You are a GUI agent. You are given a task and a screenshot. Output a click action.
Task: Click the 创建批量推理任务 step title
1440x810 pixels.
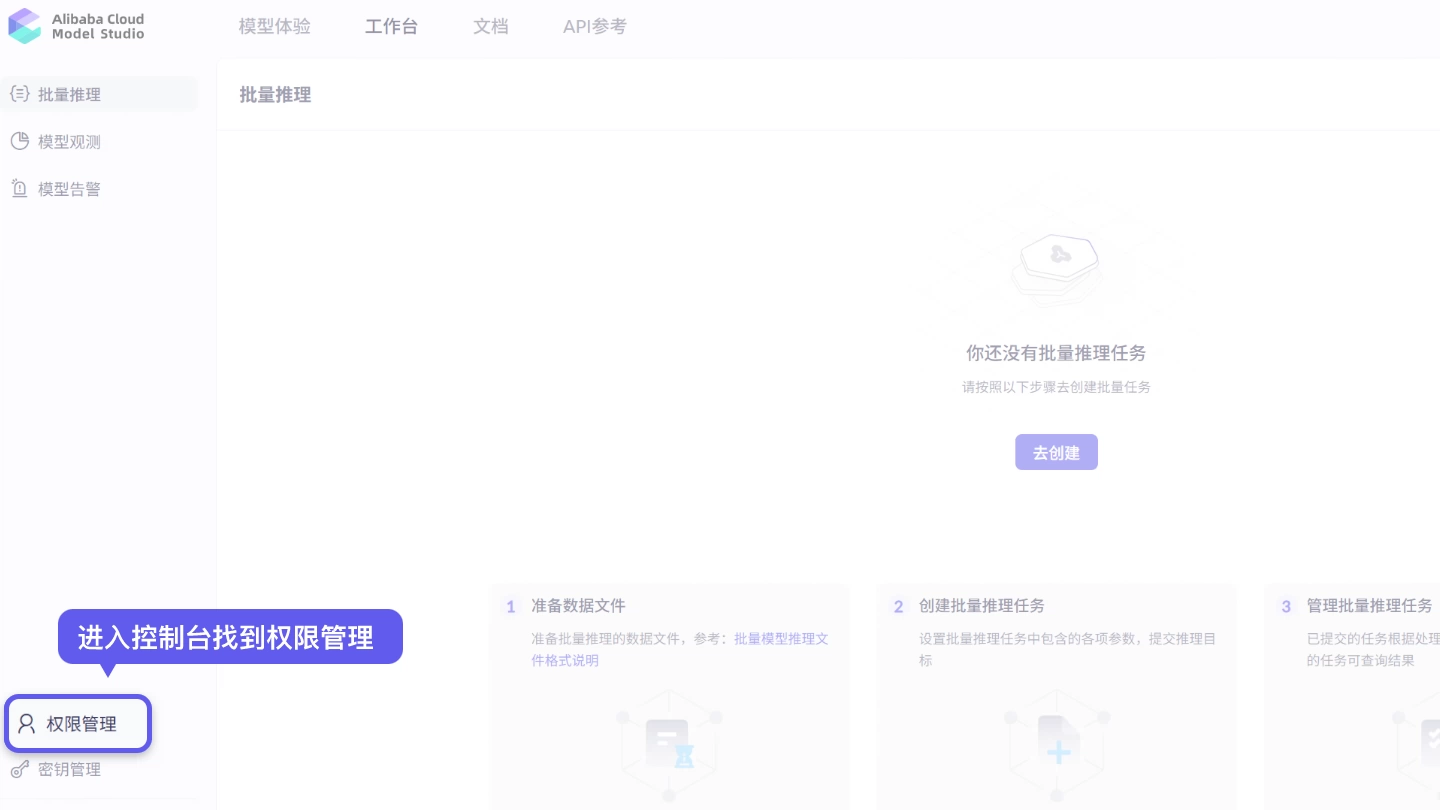click(x=982, y=606)
